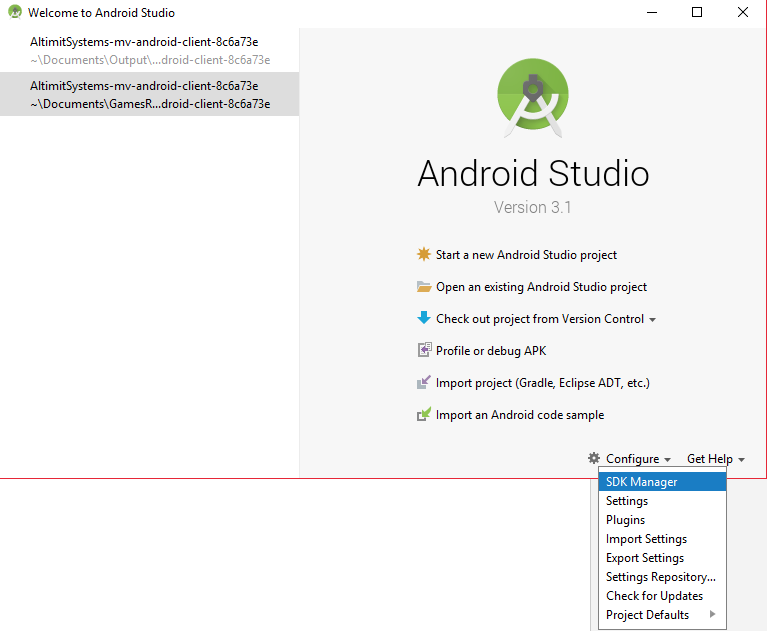Click the Android Studio title bar app icon
The height and width of the screenshot is (631, 767).
15,12
